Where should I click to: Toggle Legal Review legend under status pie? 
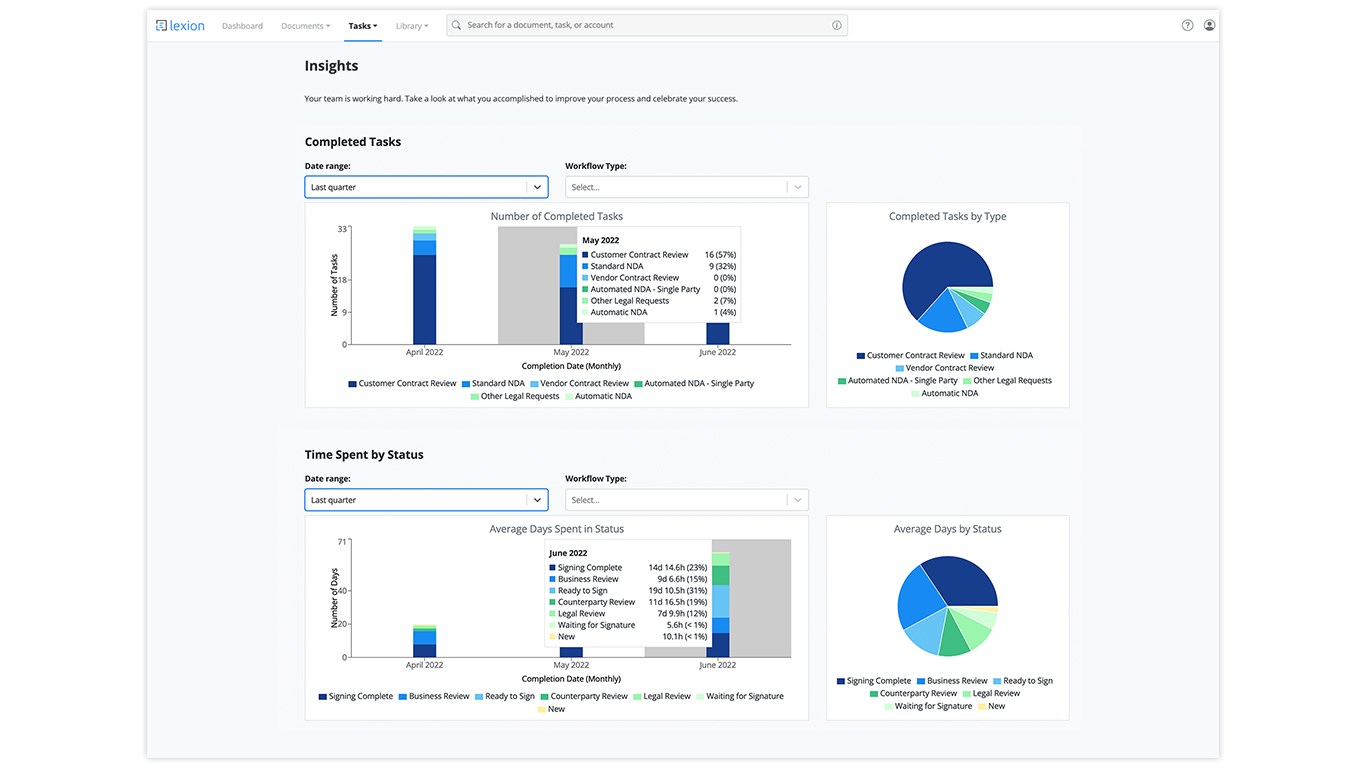pyautogui.click(x=990, y=693)
